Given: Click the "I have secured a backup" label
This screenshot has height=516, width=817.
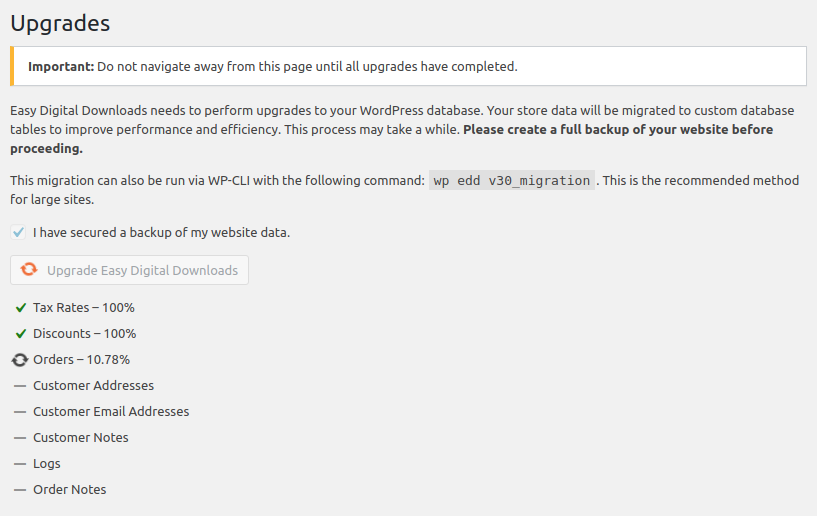Looking at the screenshot, I should [x=161, y=232].
